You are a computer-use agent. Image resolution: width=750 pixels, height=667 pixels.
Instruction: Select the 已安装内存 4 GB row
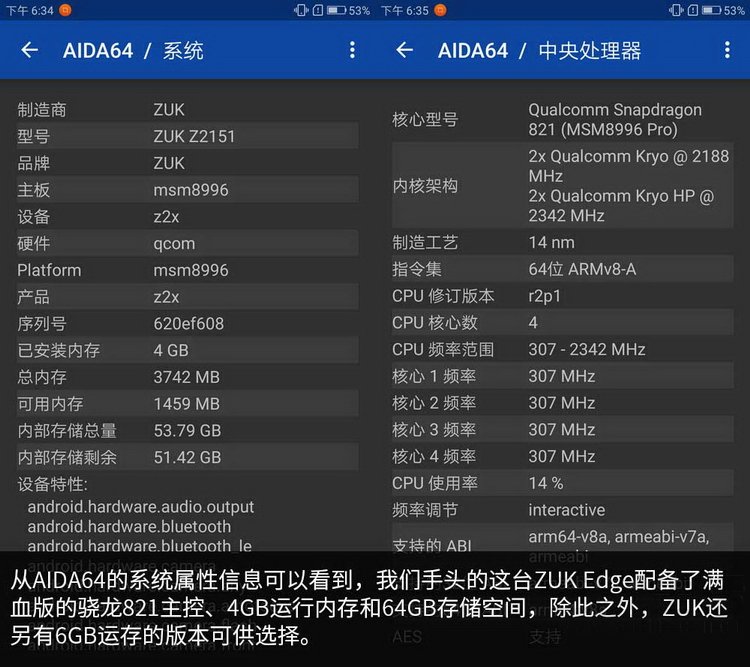click(x=188, y=350)
